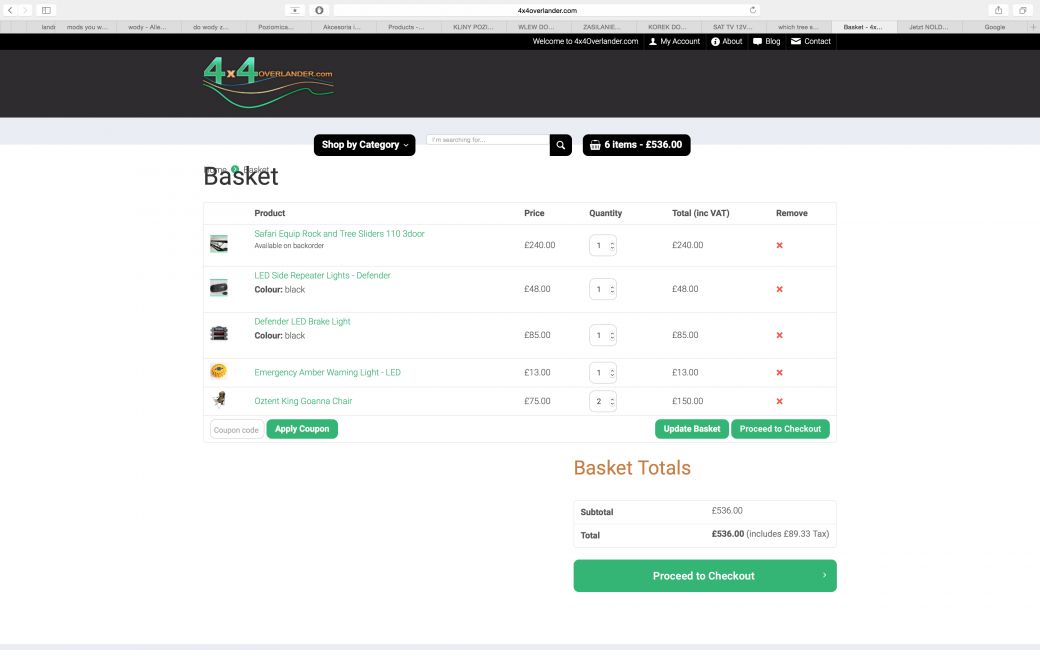Open My Account in top bar
Screen dimensions: 1040x650
674,41
